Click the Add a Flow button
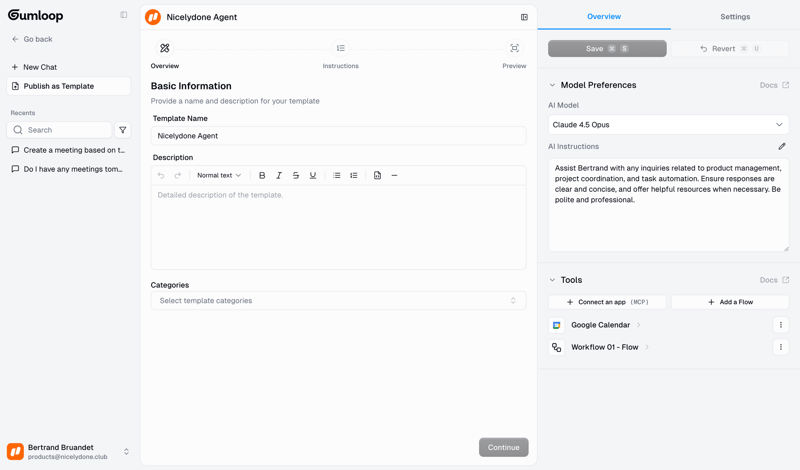Screen dimensions: 800x470 (730, 302)
